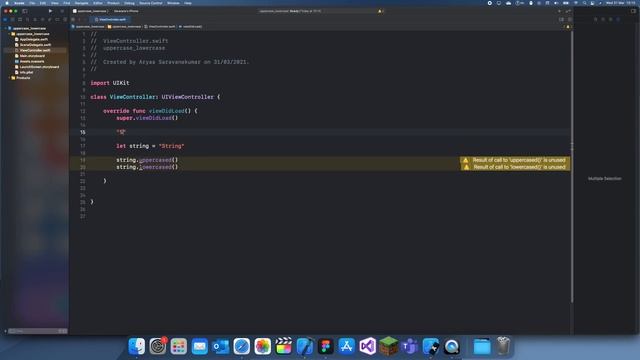Open the Mail app in the Dock
The width and height of the screenshot is (640, 360).
coord(200,346)
